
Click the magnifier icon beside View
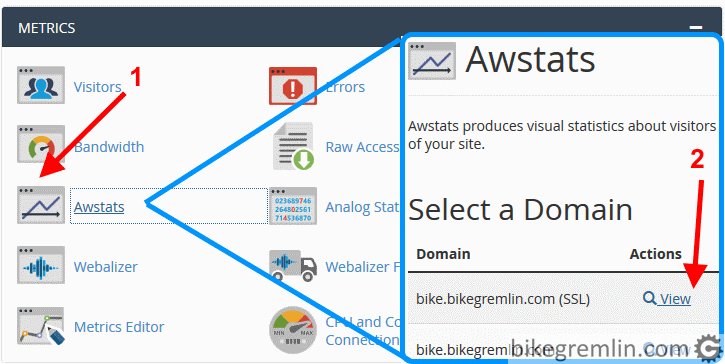tap(650, 299)
